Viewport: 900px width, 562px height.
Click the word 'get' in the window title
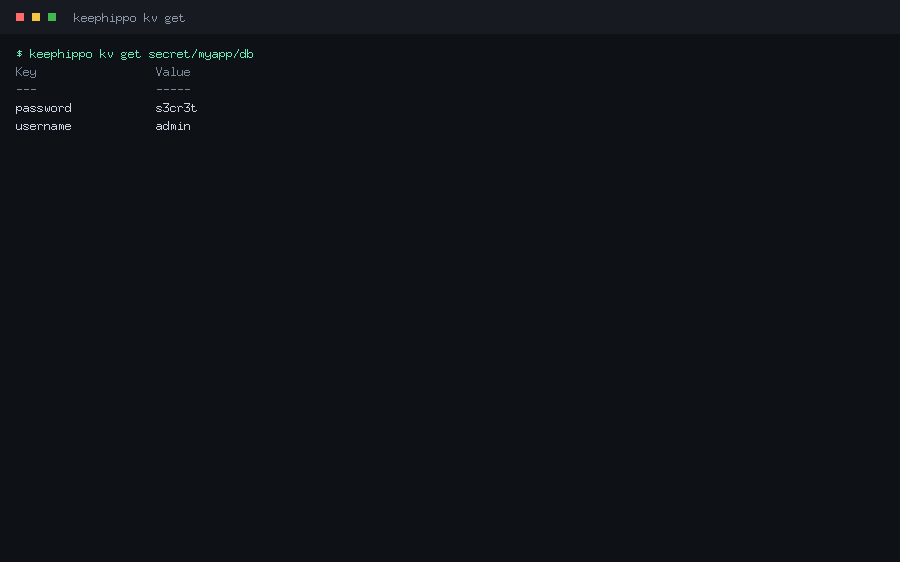coord(174,19)
